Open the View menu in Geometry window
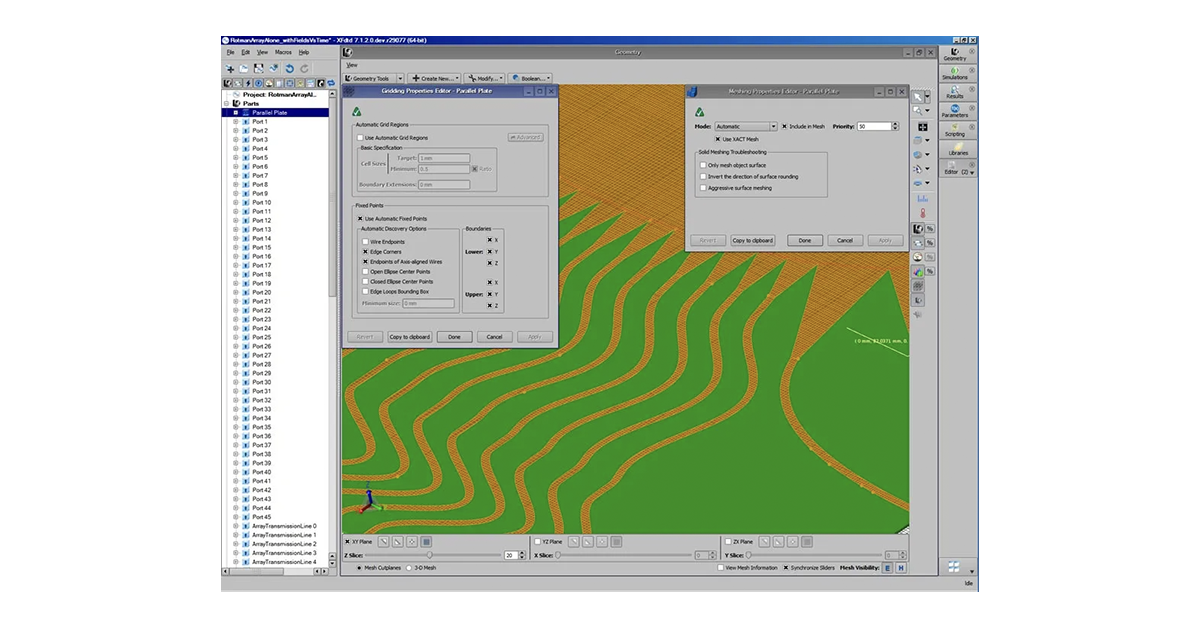The image size is (1200, 628). (x=351, y=64)
